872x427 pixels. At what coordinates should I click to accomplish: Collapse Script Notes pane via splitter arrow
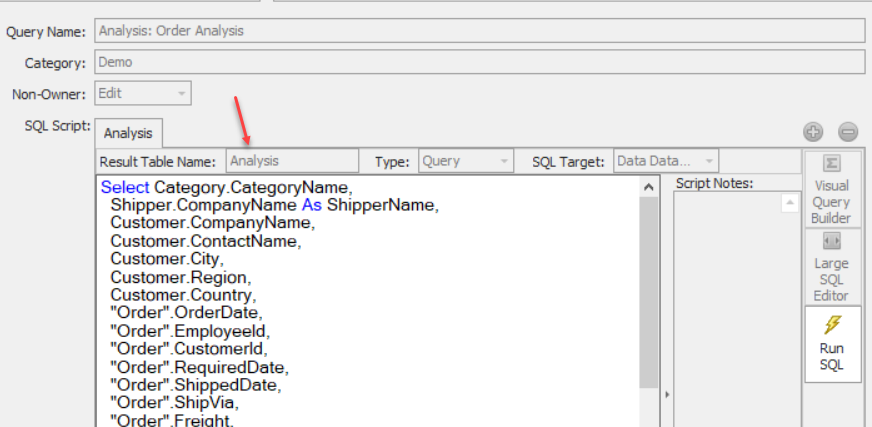666,394
